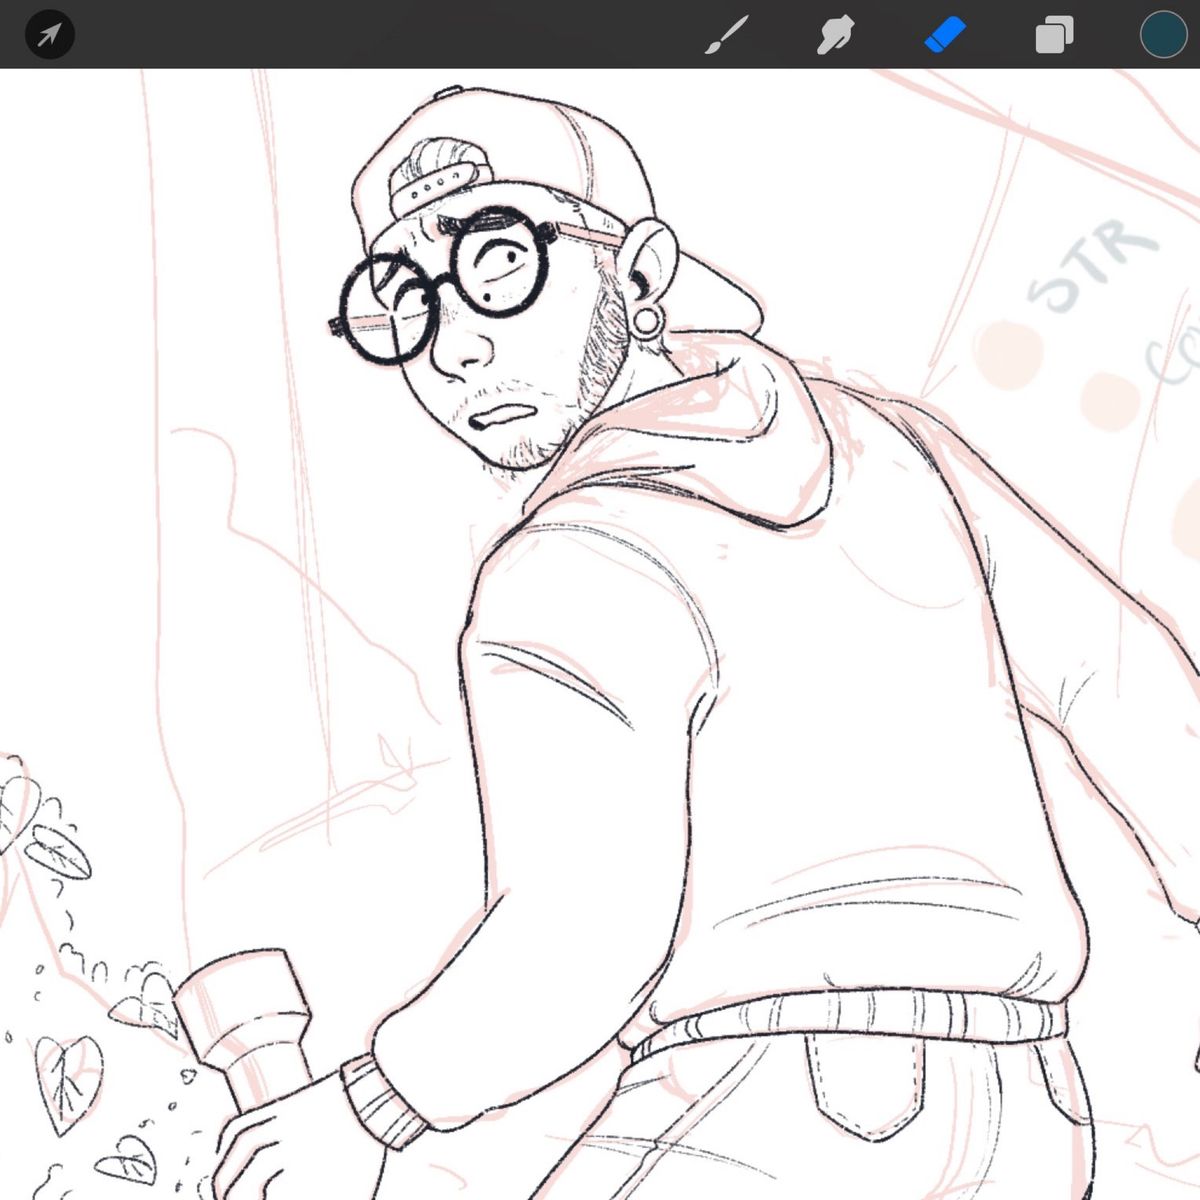Tap the flashlight head on the canvas
Image resolution: width=1200 pixels, height=1200 pixels.
240,1000
